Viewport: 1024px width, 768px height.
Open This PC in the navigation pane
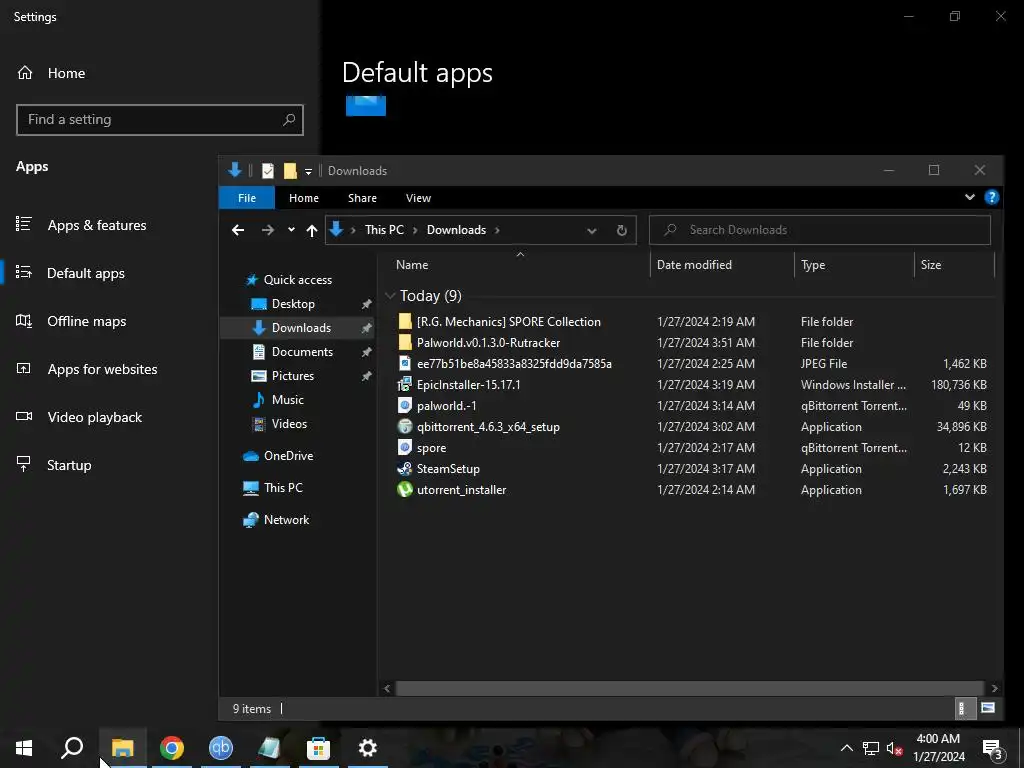point(283,488)
